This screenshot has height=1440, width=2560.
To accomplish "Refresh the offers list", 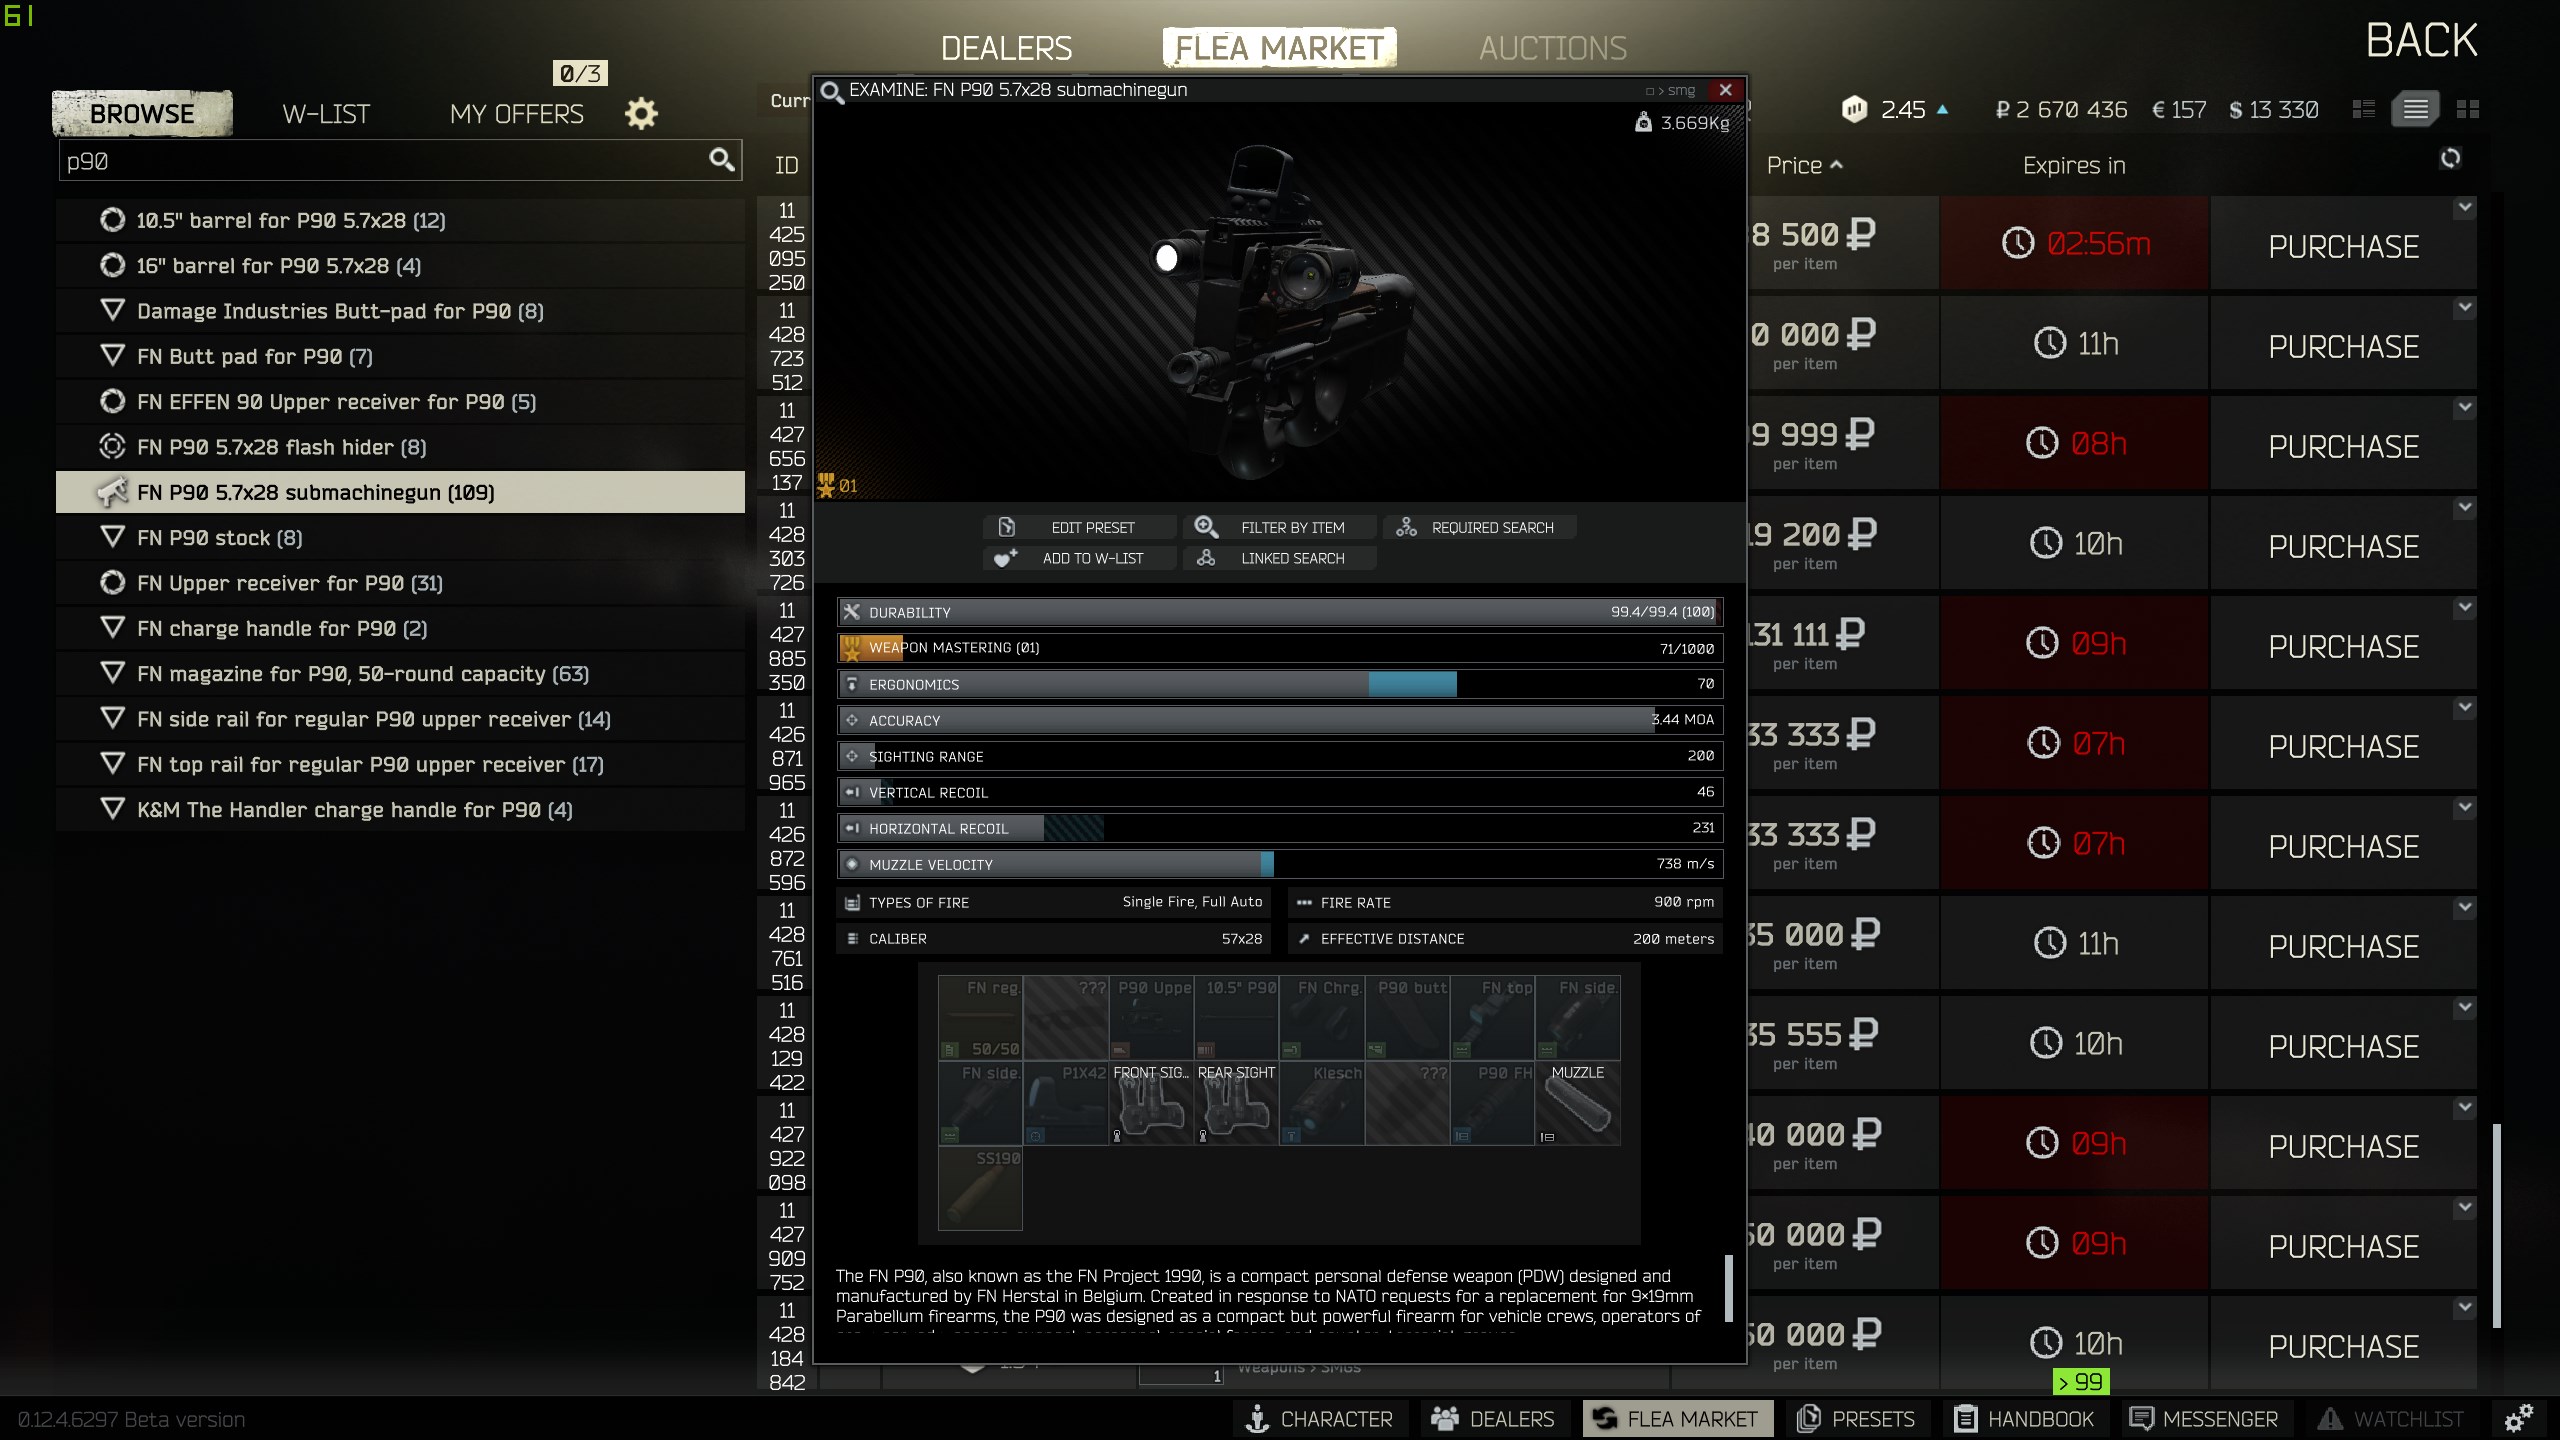I will tap(2450, 158).
